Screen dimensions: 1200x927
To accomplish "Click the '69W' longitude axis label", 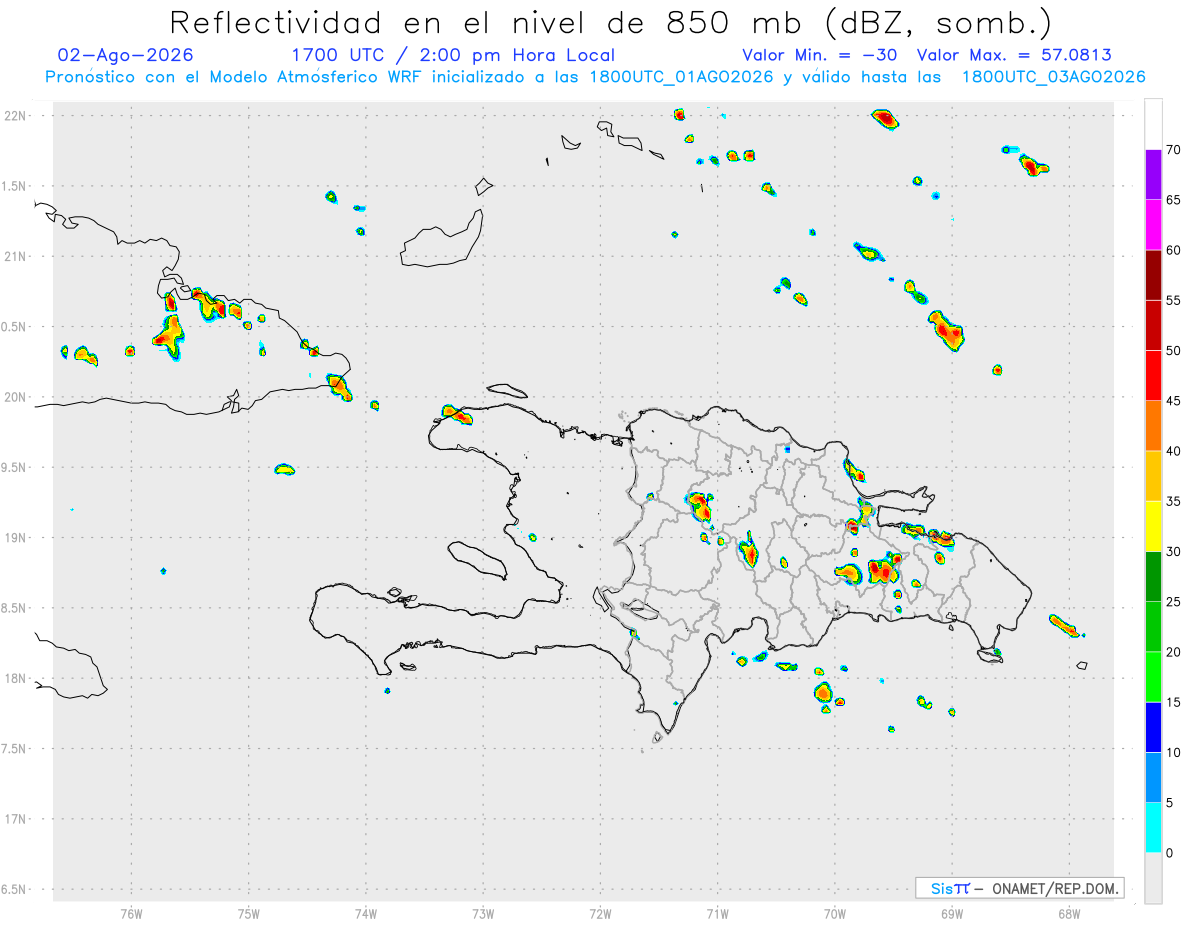I will [x=952, y=913].
